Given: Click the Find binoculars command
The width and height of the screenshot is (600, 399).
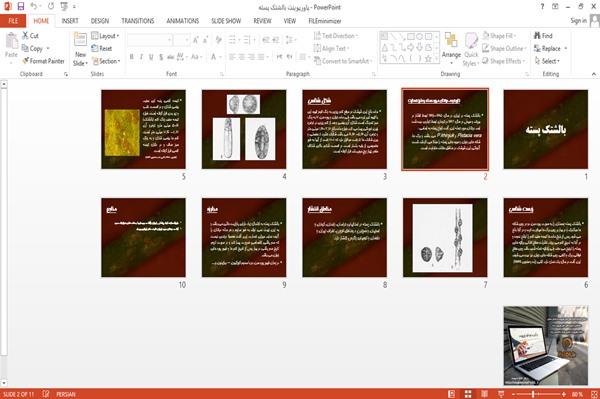Looking at the screenshot, I should [x=543, y=36].
